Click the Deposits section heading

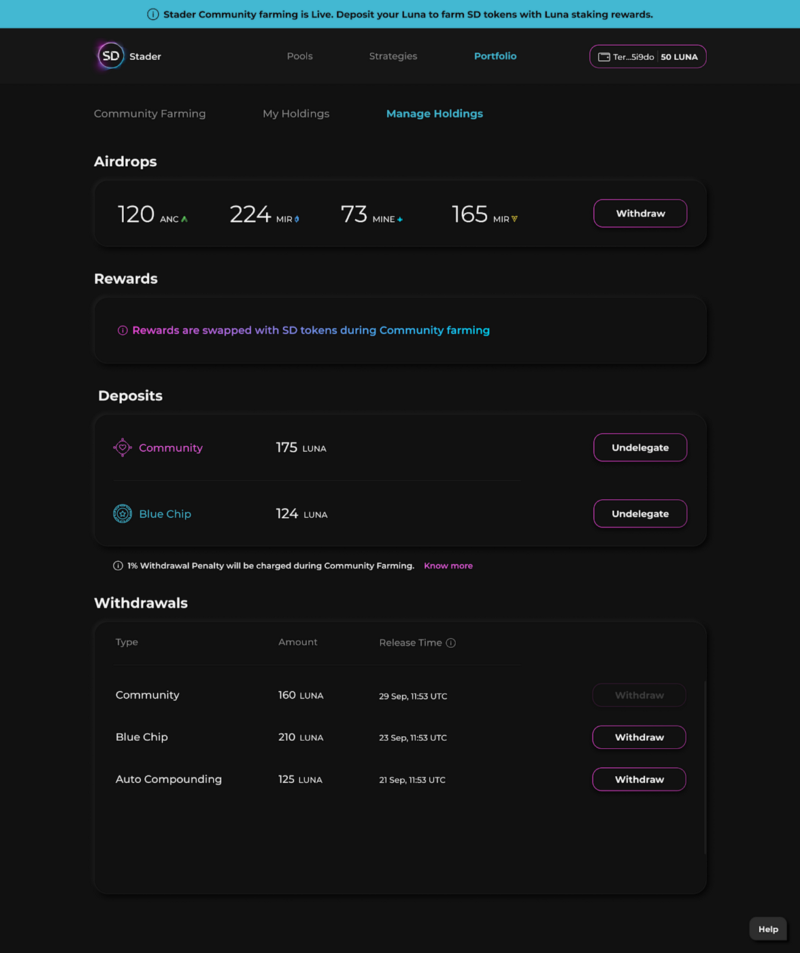click(130, 396)
